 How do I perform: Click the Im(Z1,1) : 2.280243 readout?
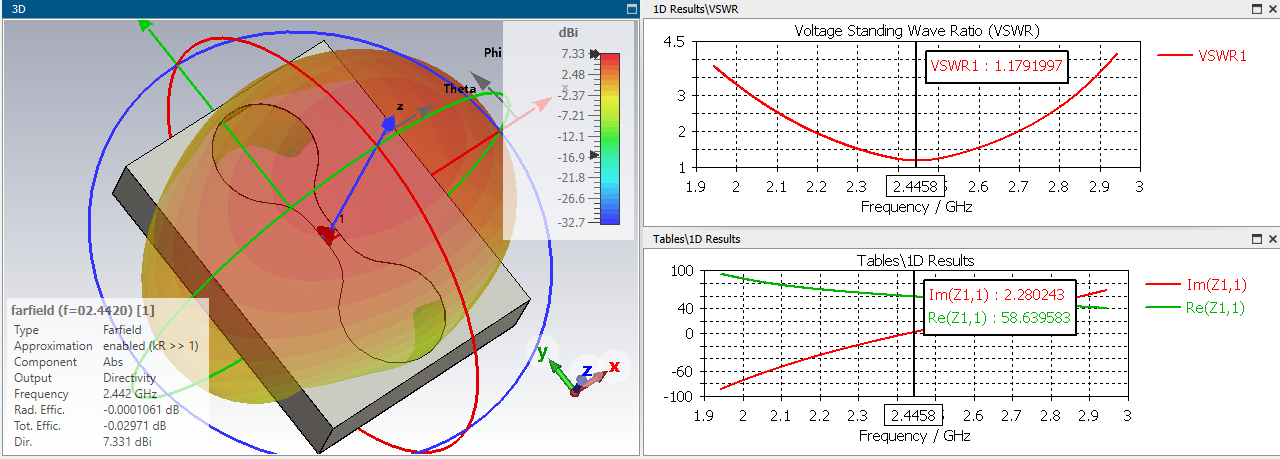click(999, 296)
